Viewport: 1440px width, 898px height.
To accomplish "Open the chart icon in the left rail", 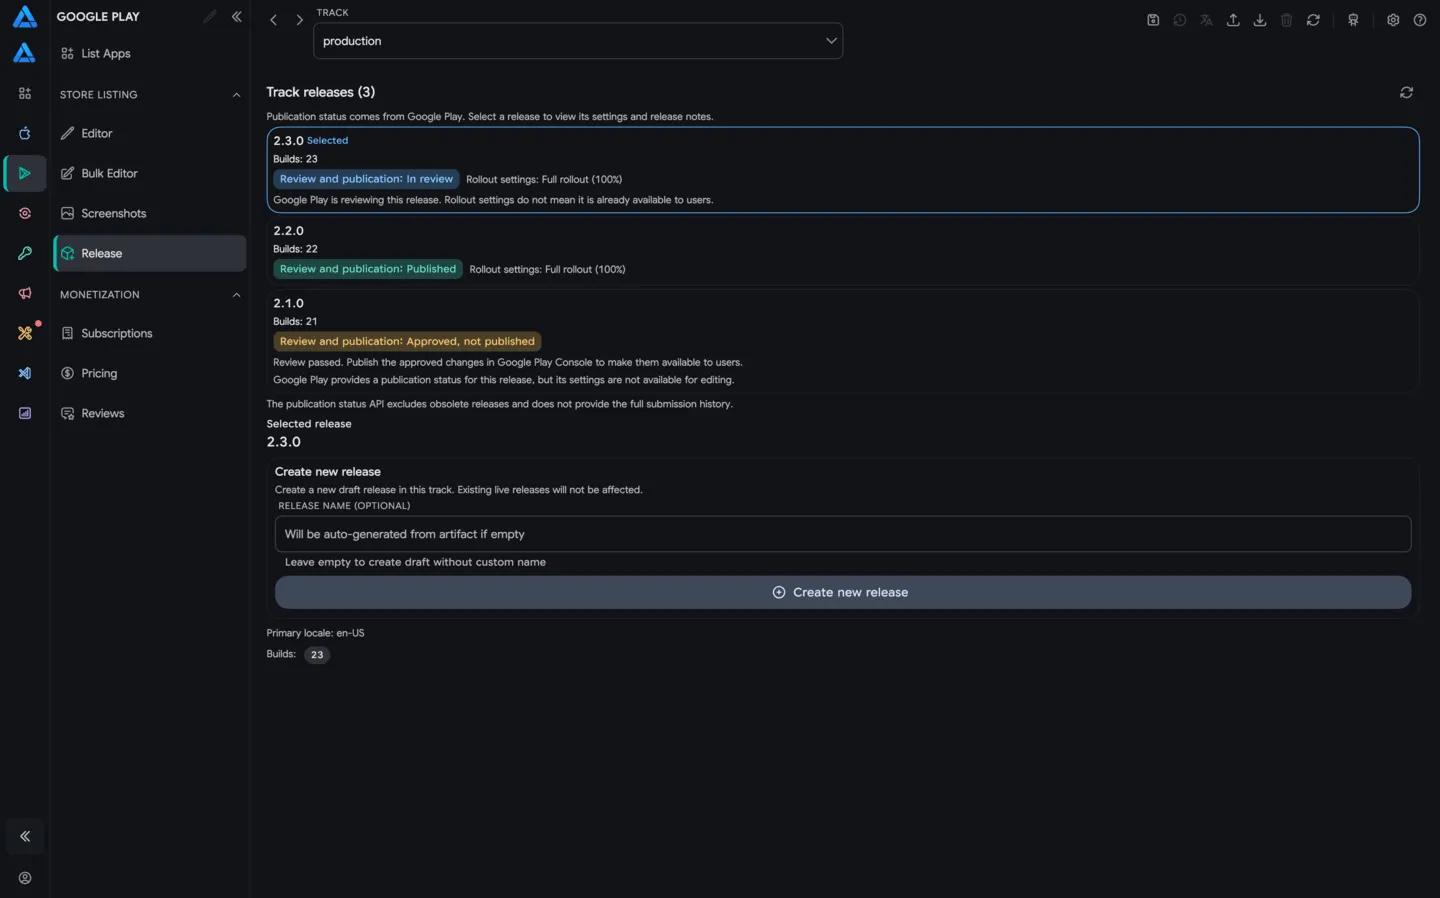I will pyautogui.click(x=25, y=413).
